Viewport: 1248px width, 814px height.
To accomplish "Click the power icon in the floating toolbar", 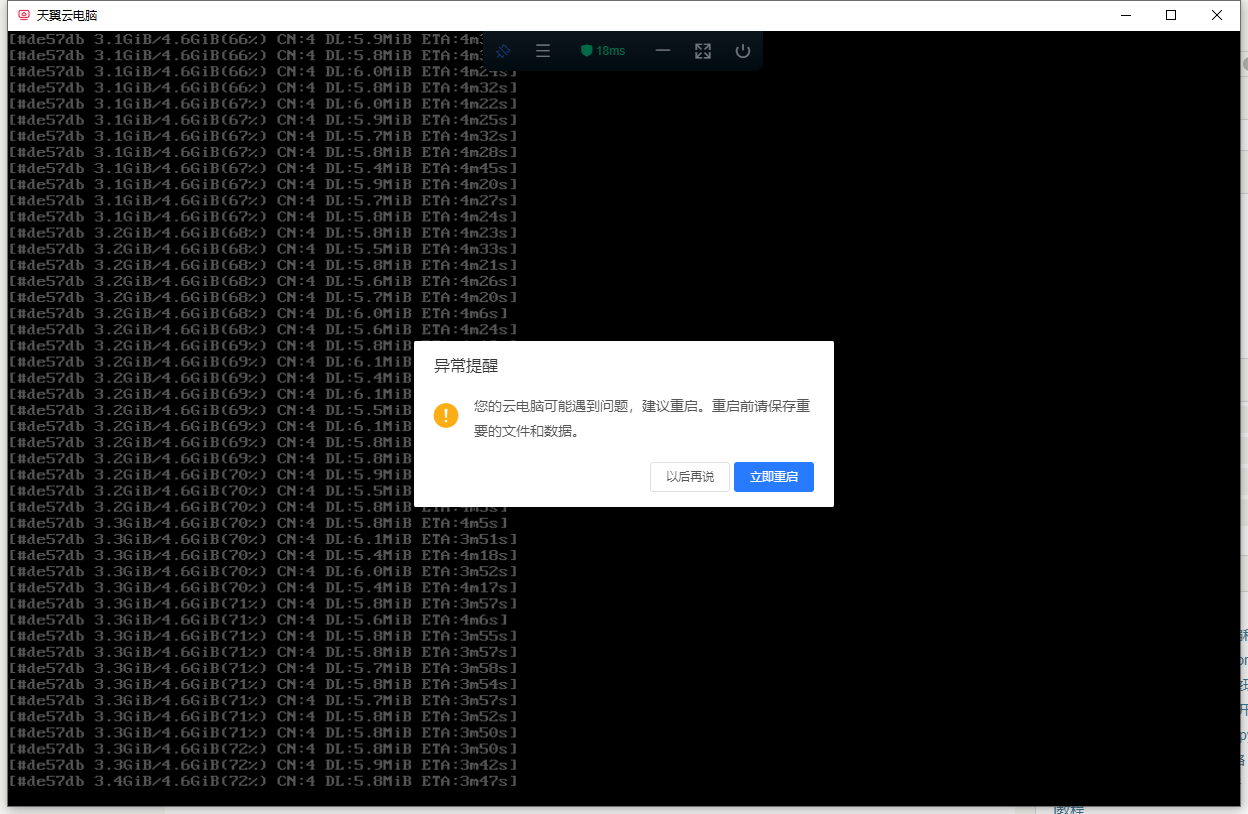I will coord(742,51).
